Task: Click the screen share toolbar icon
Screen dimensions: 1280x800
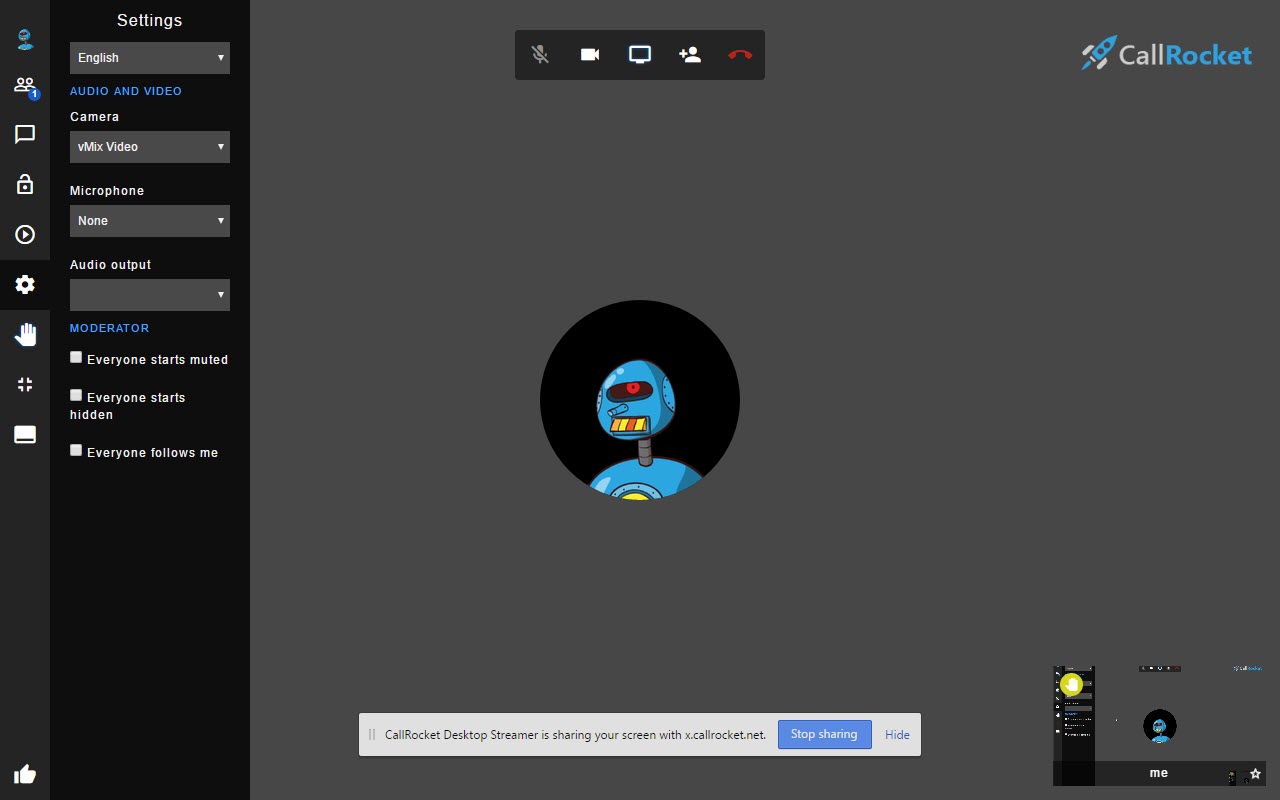Action: [639, 55]
